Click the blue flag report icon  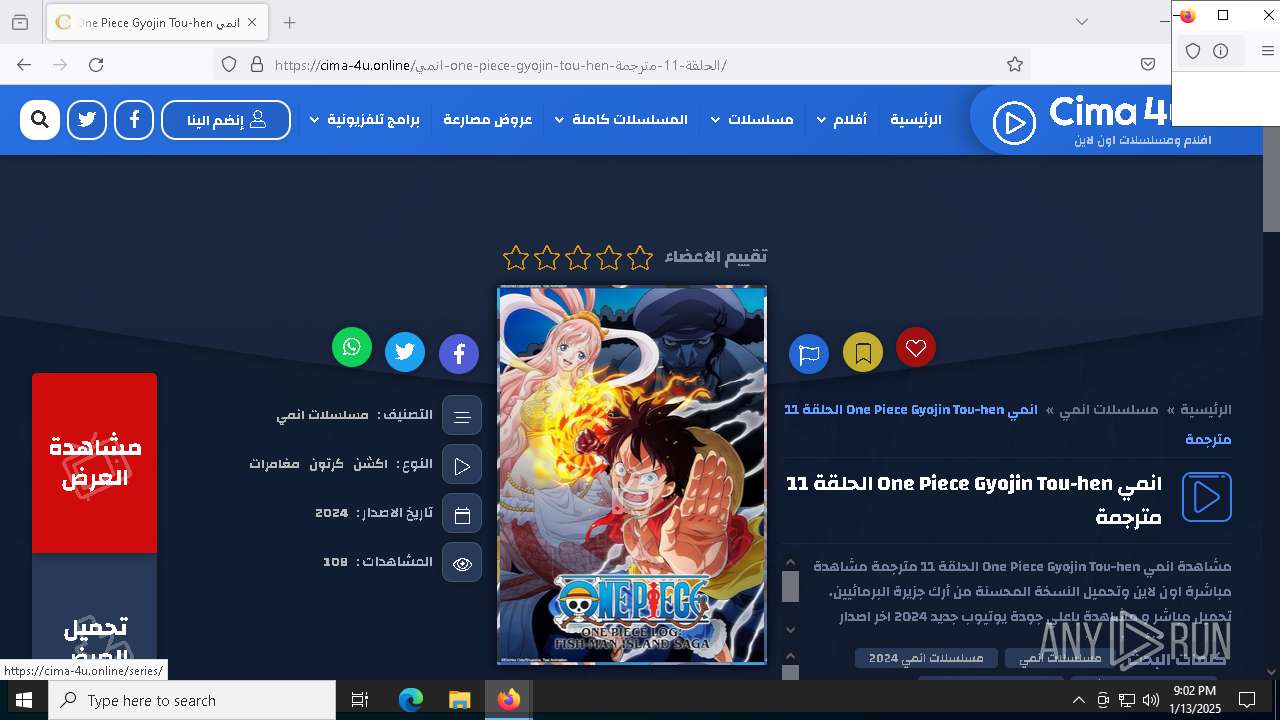coord(809,354)
